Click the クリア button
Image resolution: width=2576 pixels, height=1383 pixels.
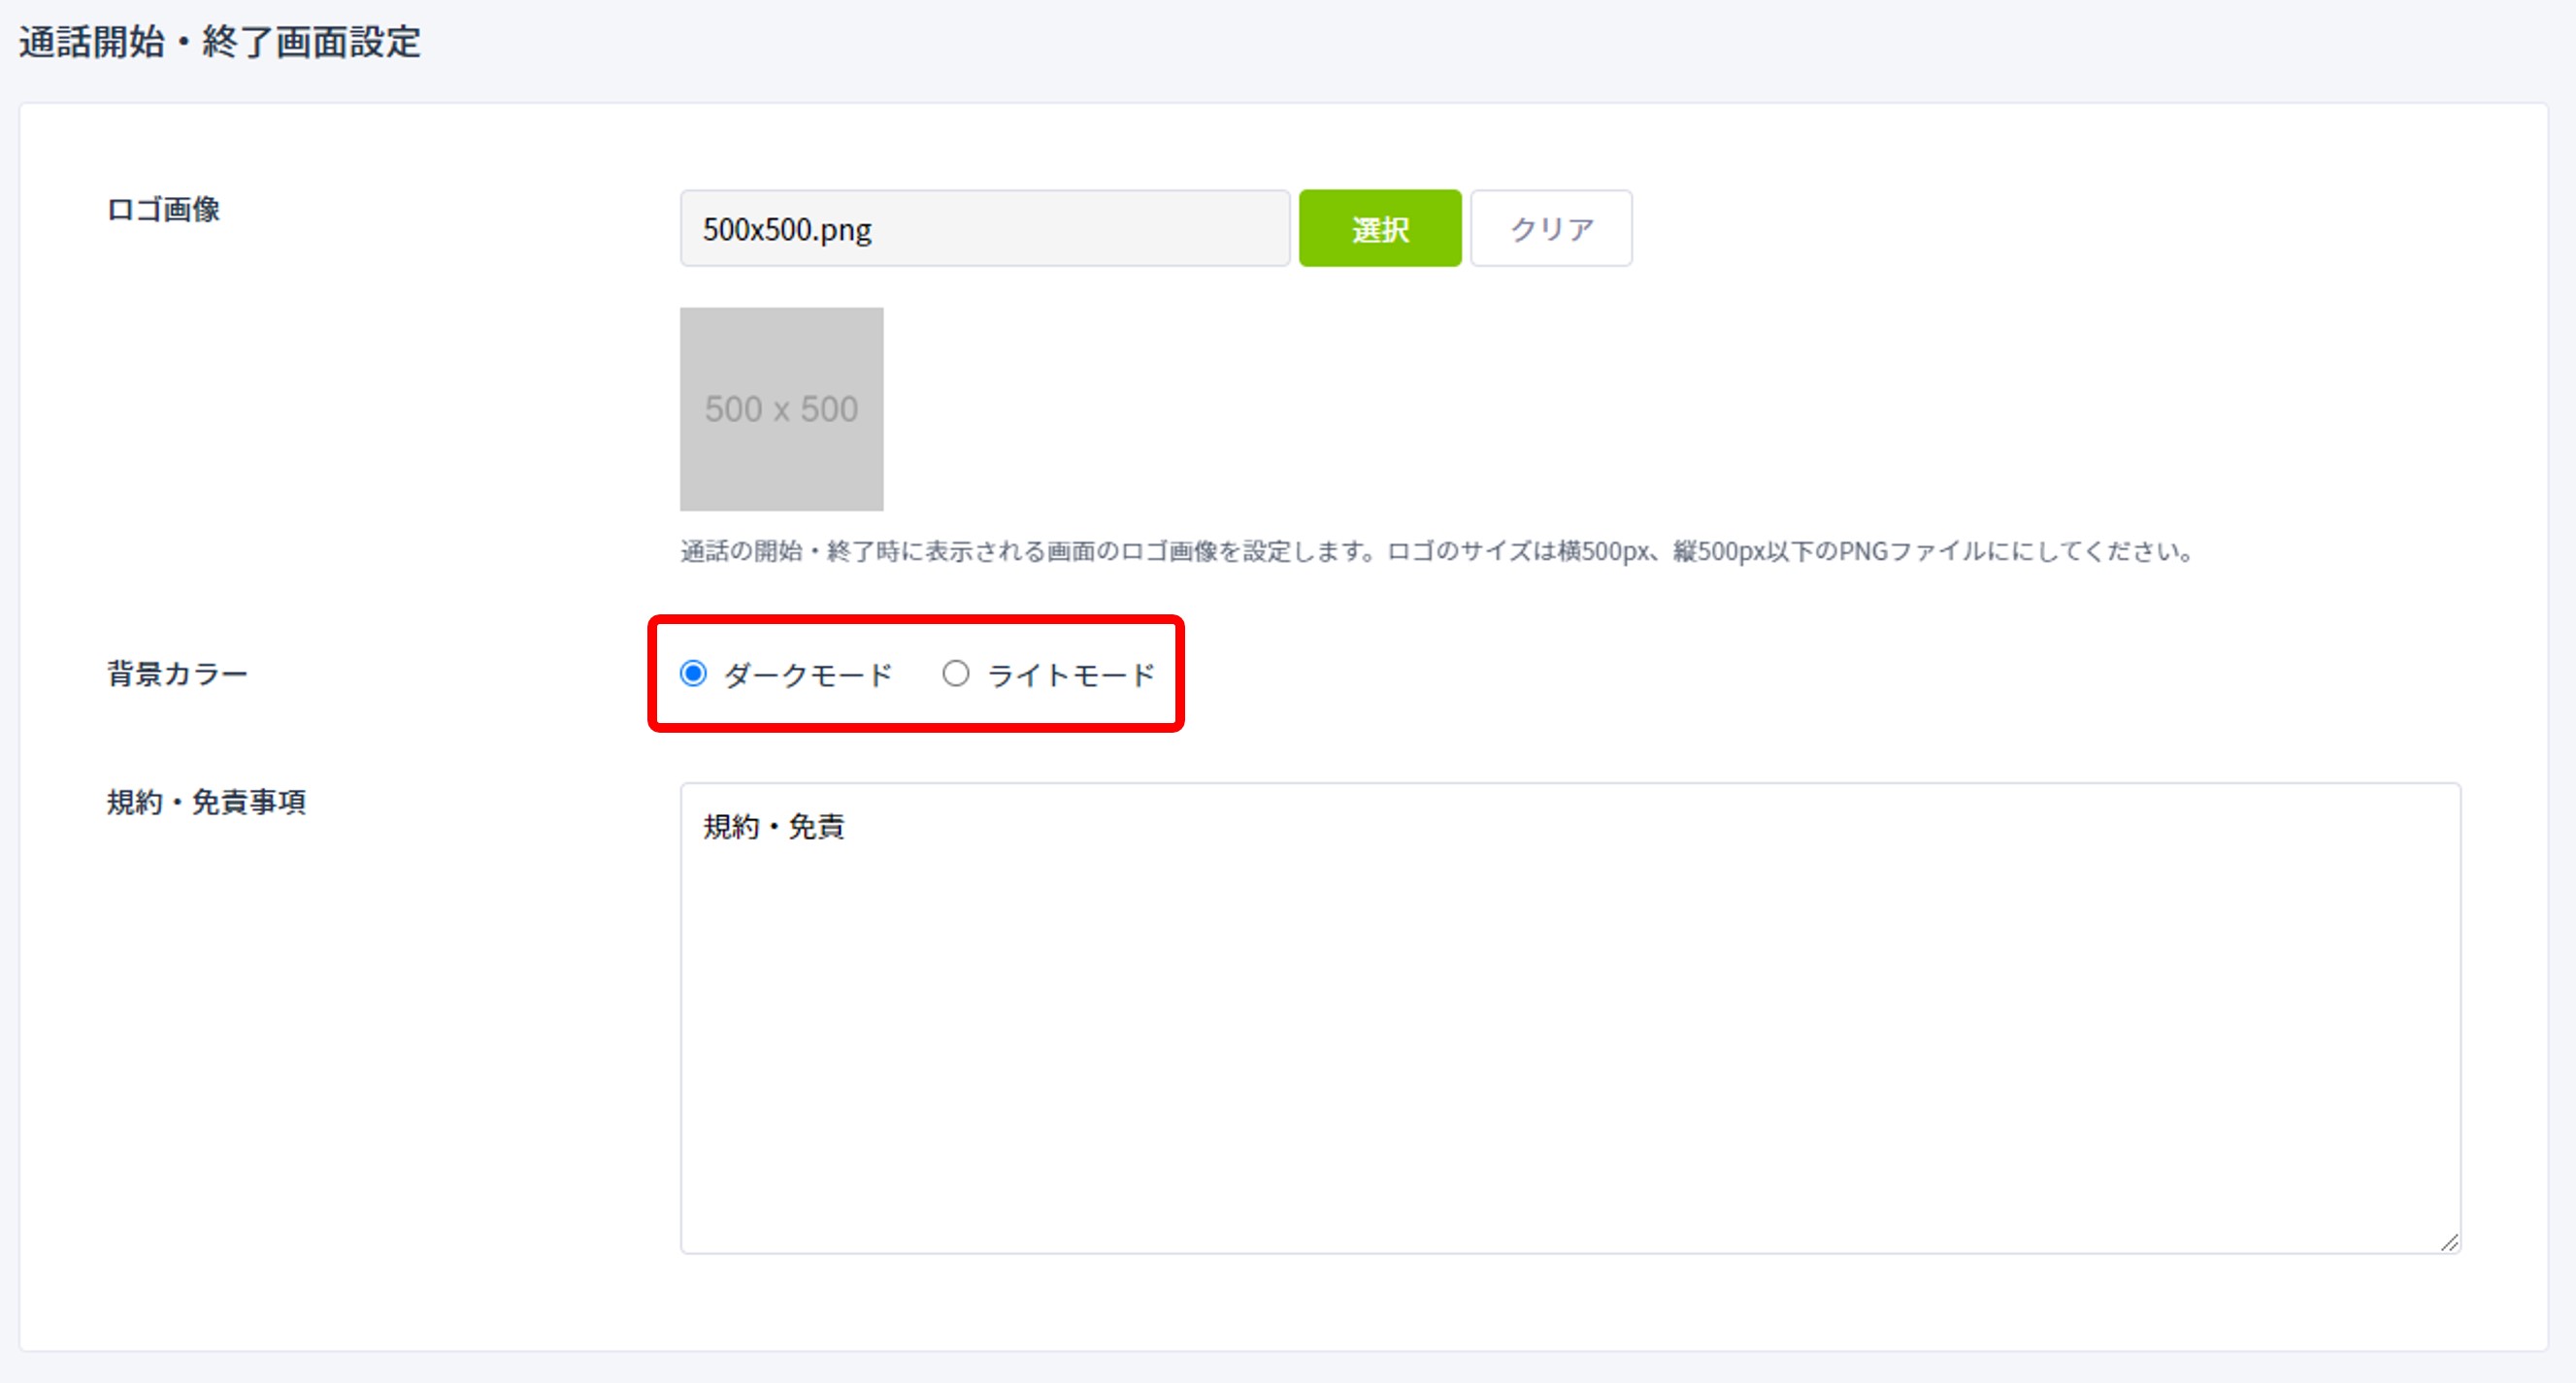[1551, 229]
